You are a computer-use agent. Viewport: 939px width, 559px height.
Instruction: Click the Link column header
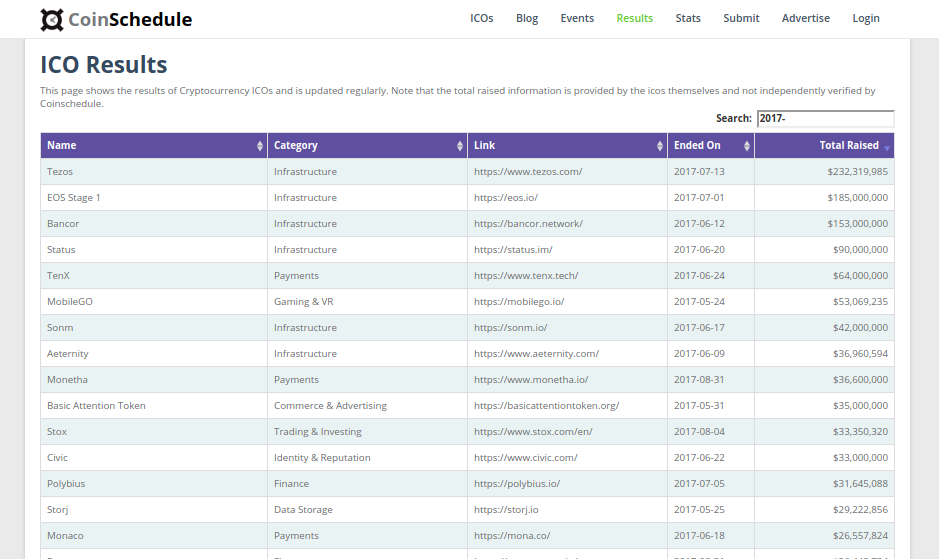[567, 146]
